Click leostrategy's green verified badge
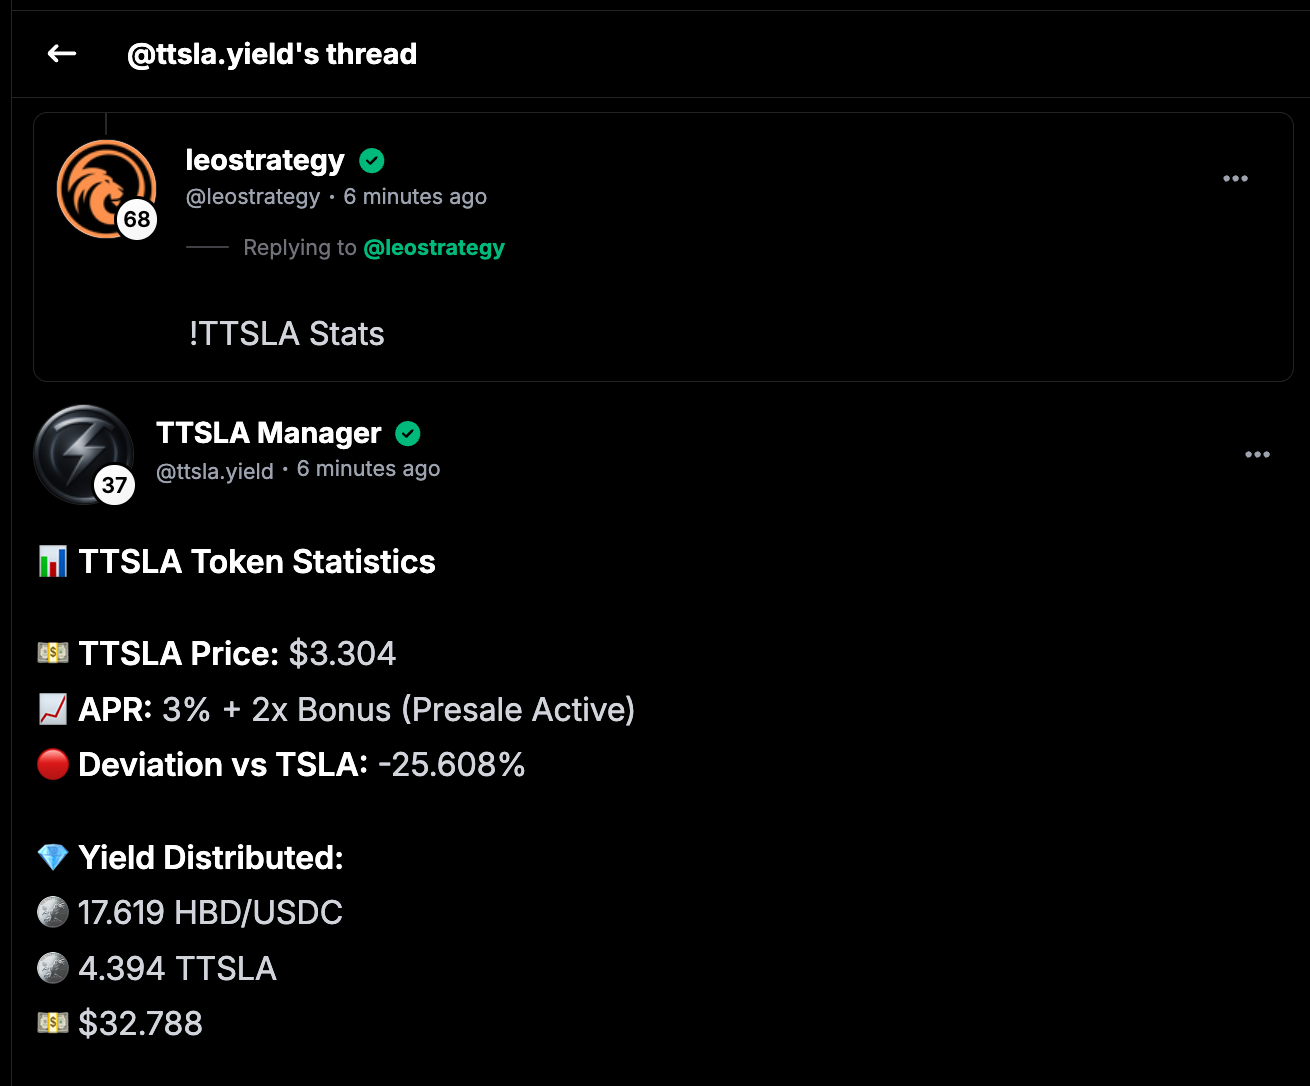This screenshot has height=1086, width=1310. (x=372, y=161)
